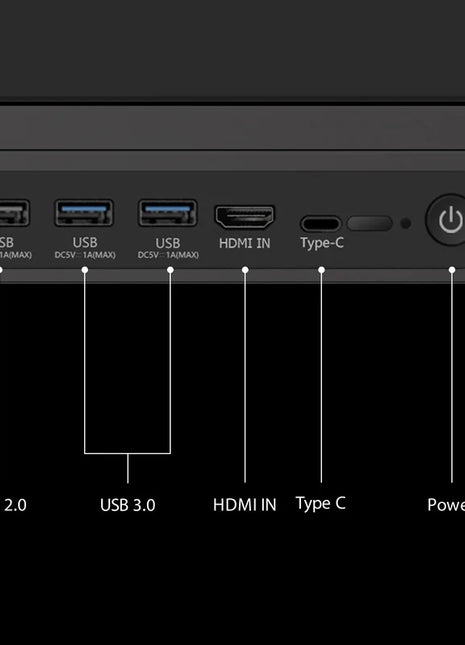Image resolution: width=465 pixels, height=645 pixels.
Task: Click the callout dot below Type-C label
Action: (321, 270)
